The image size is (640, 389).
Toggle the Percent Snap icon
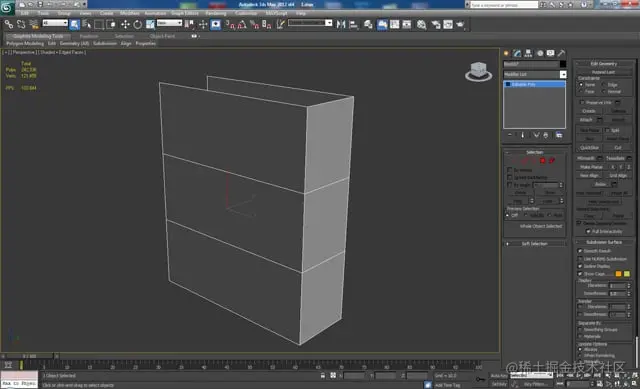pos(255,24)
